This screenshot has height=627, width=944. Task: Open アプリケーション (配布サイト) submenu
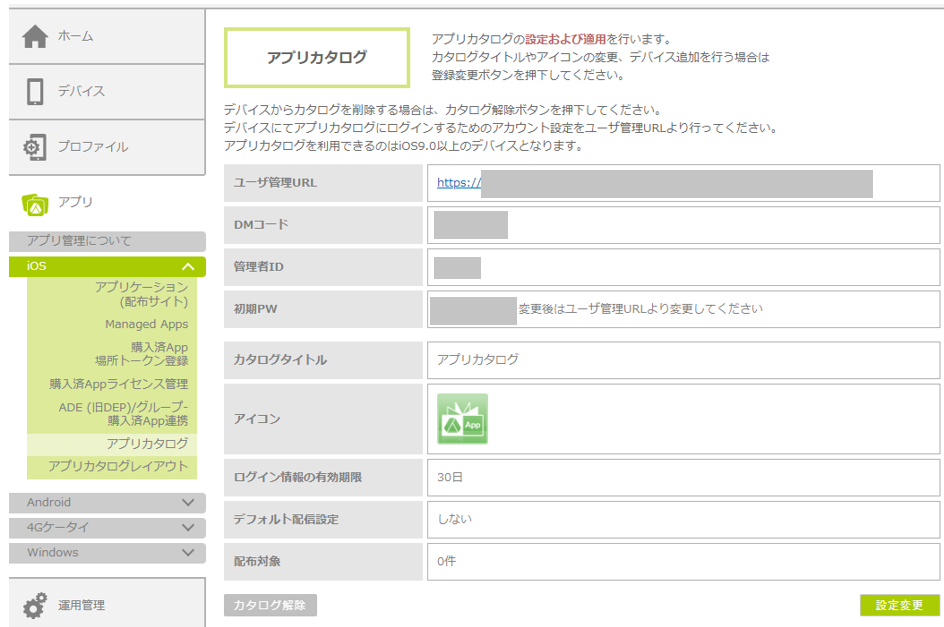click(x=141, y=294)
